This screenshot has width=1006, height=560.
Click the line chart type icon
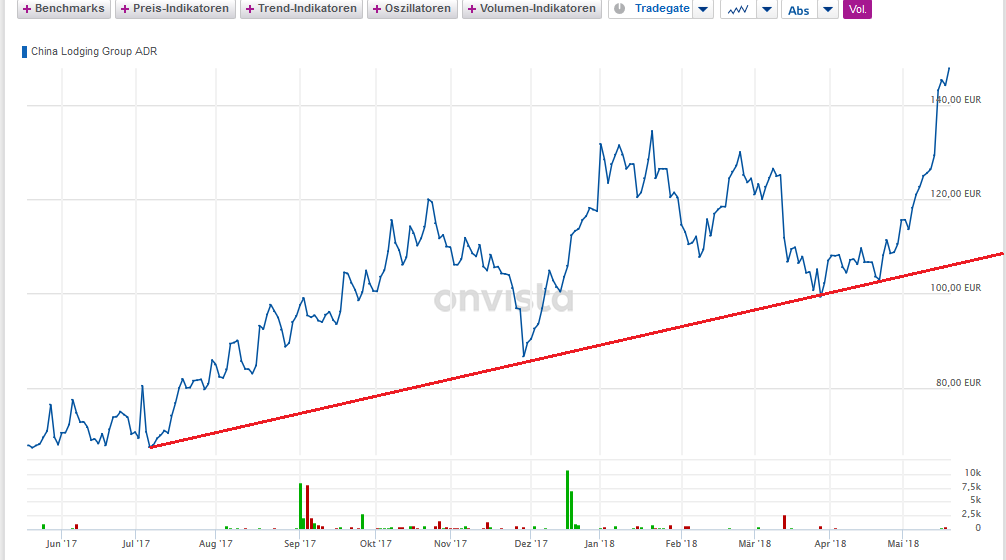click(737, 10)
